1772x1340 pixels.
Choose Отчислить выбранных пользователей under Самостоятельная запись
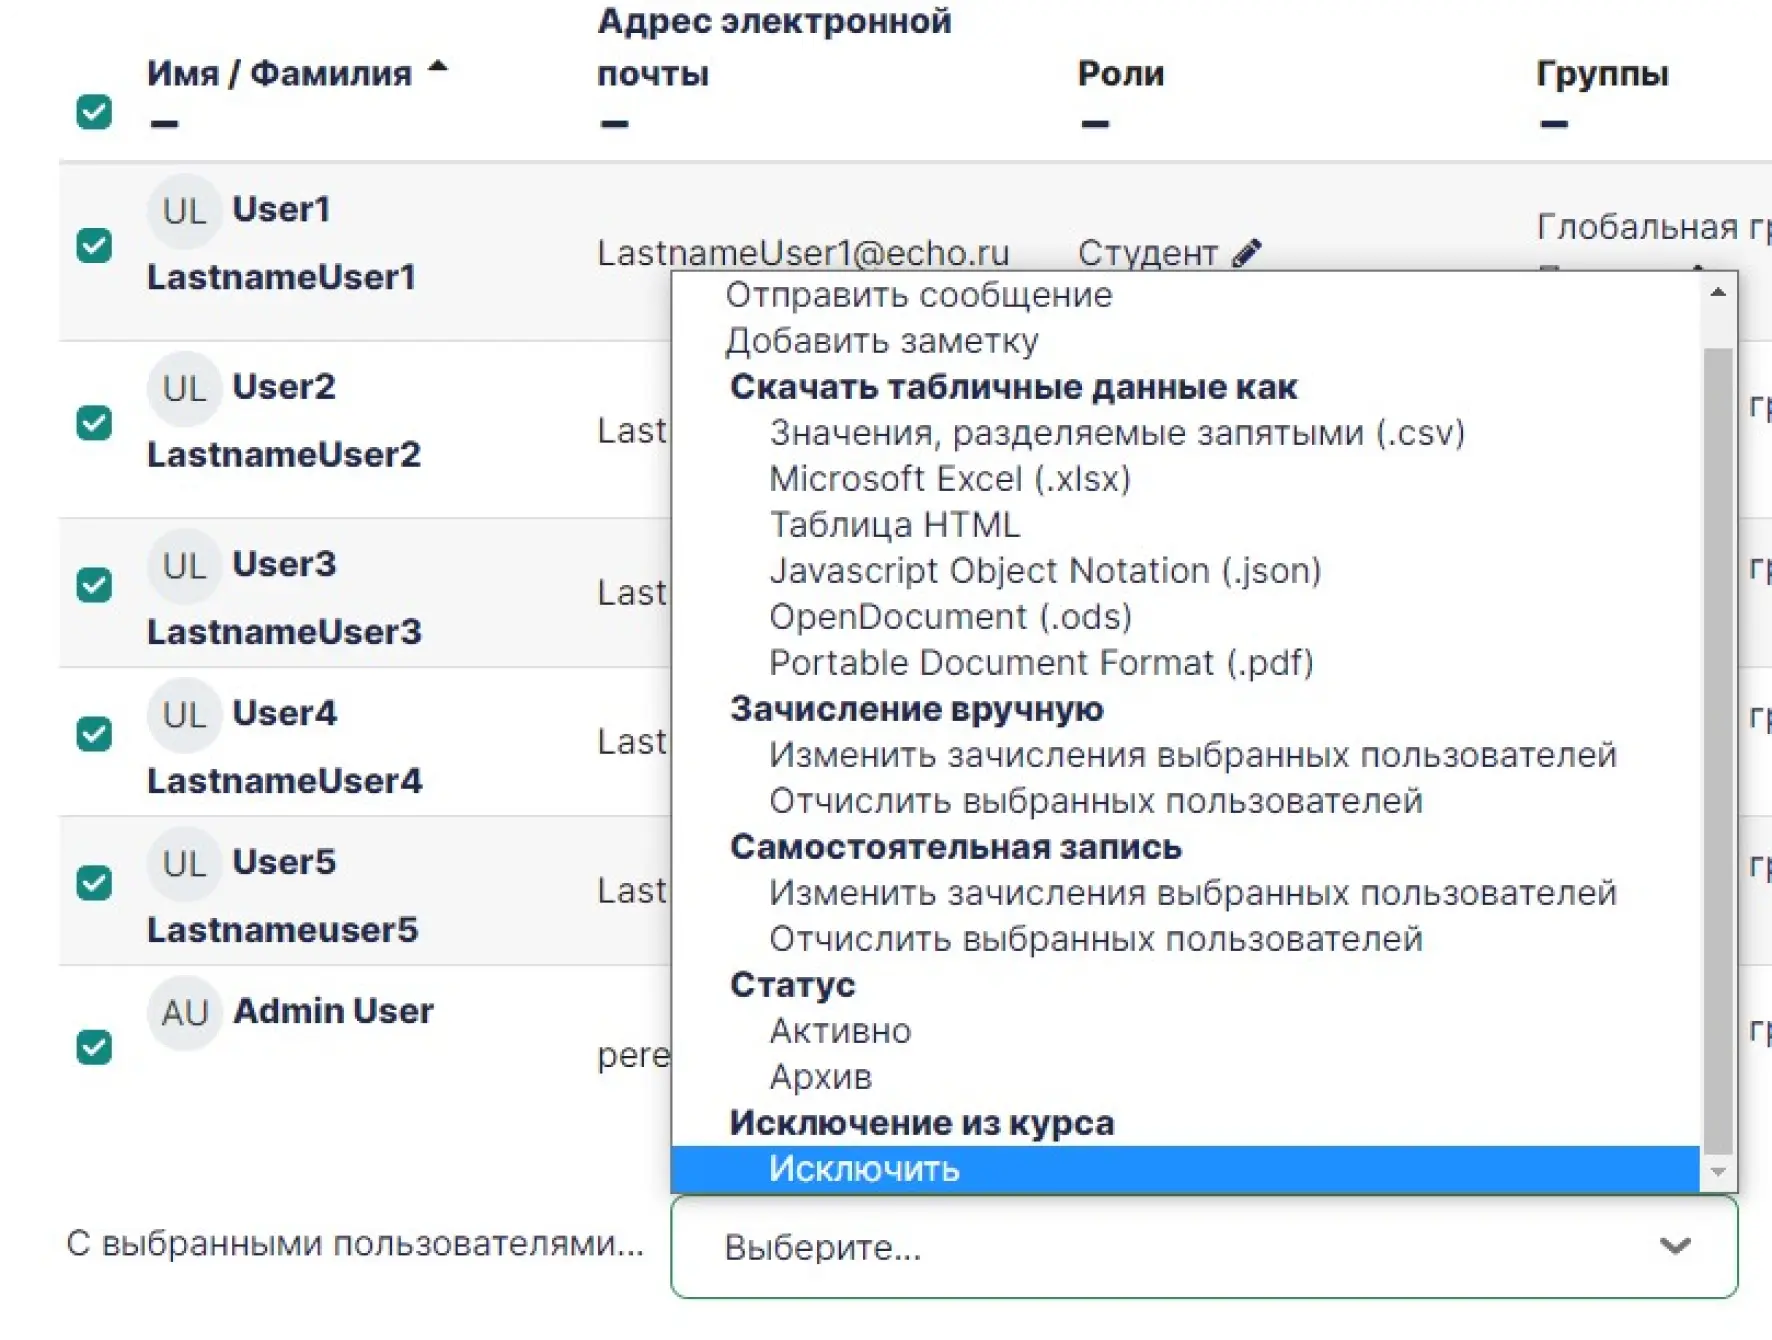(x=1185, y=939)
